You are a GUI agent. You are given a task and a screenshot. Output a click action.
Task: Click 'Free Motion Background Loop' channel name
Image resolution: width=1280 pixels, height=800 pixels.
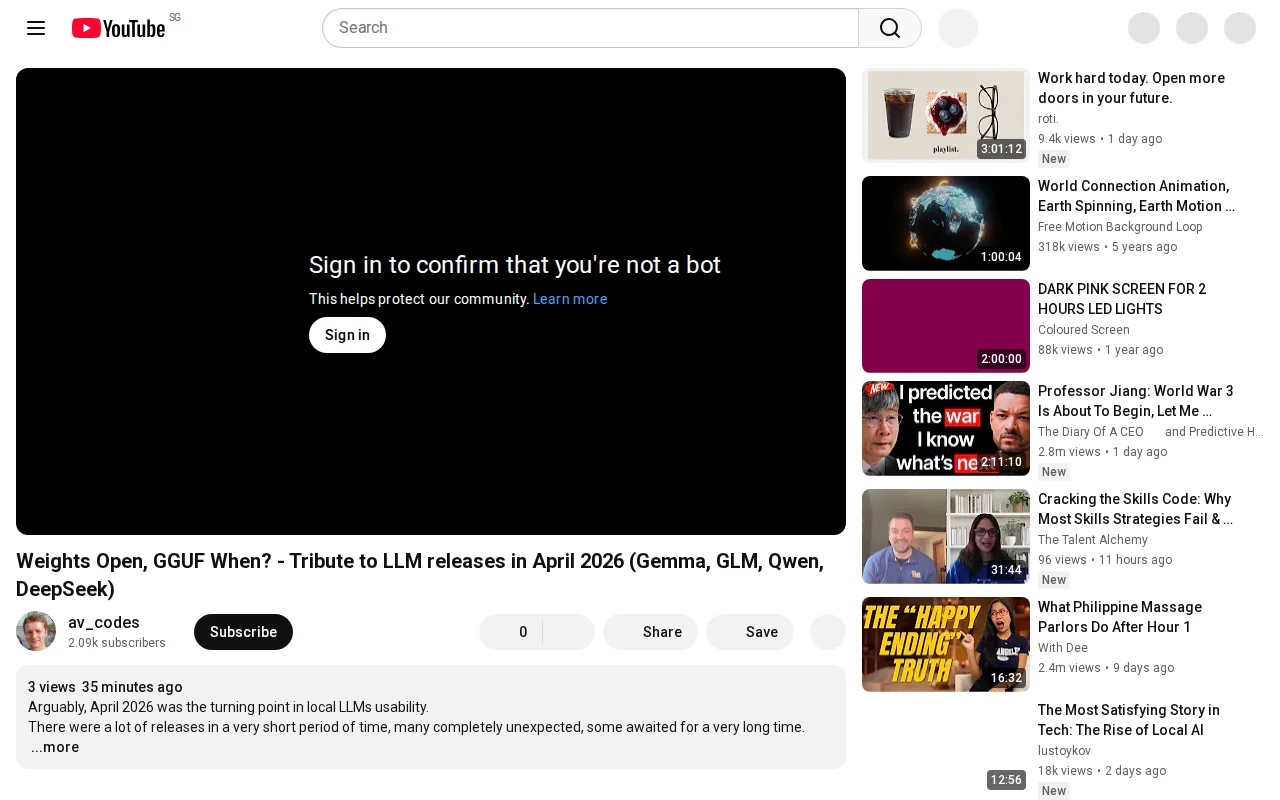pyautogui.click(x=1120, y=227)
